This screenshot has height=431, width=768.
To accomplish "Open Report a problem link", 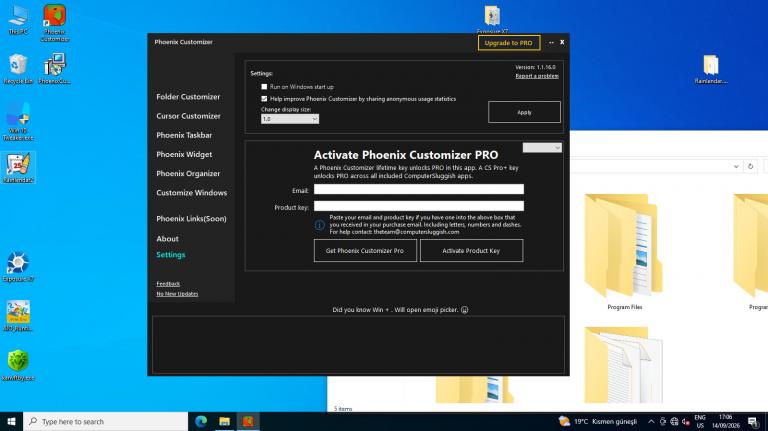I will [x=537, y=76].
